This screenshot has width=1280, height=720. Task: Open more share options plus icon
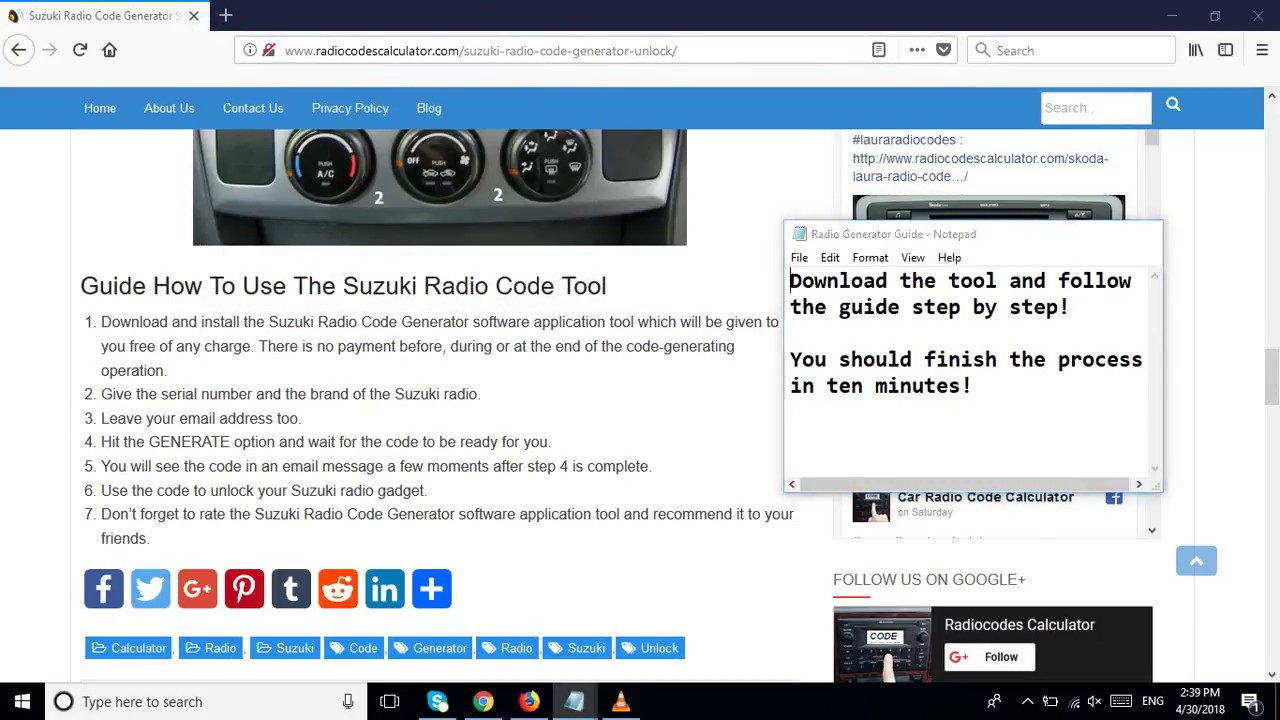click(432, 589)
